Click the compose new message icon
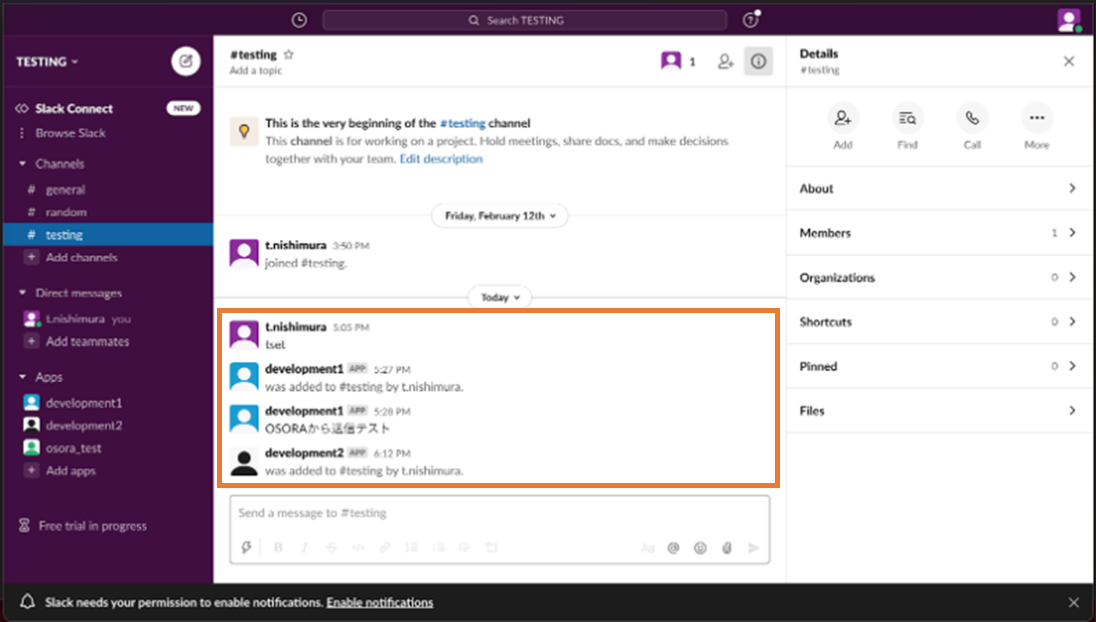The height and width of the screenshot is (622, 1096). (185, 61)
